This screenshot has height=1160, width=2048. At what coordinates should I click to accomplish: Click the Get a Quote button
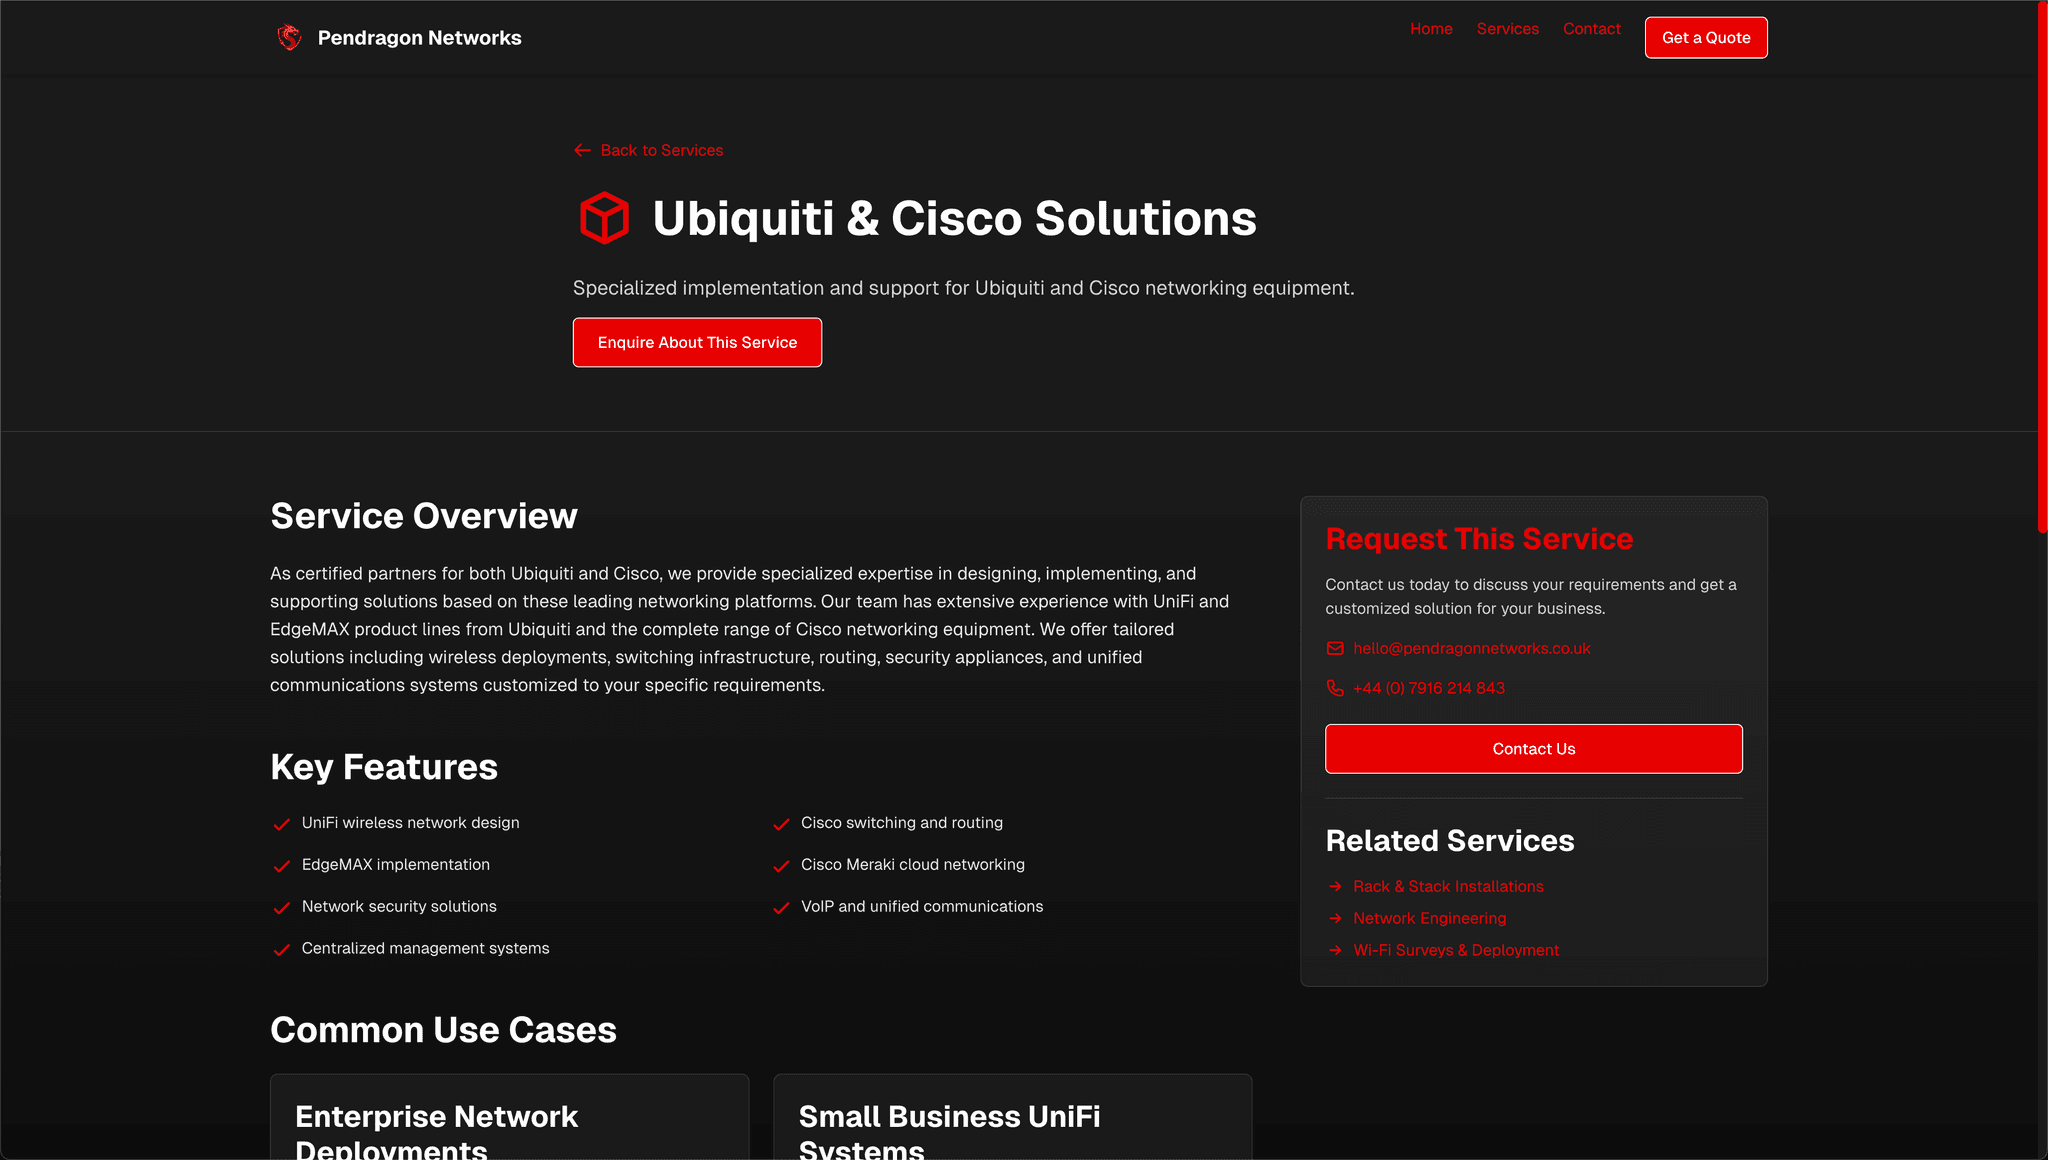click(1706, 38)
